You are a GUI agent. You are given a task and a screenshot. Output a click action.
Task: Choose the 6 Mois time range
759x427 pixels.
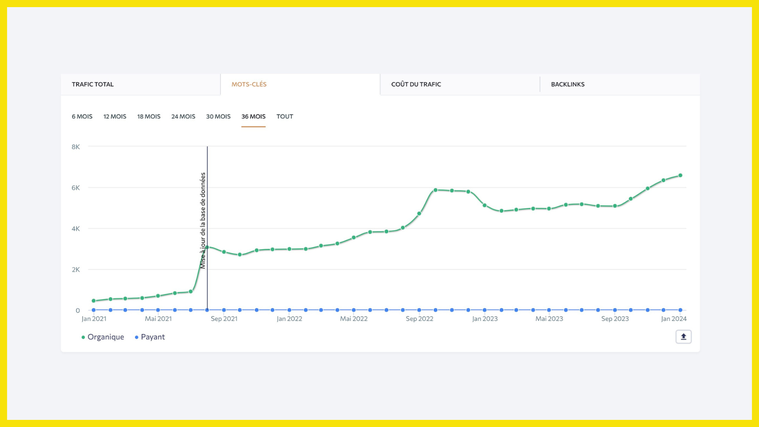pos(82,117)
